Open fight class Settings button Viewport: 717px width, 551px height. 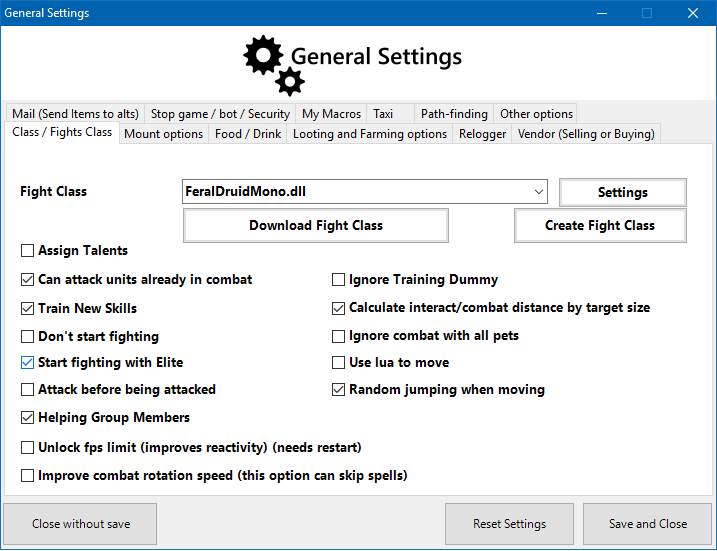(x=622, y=192)
